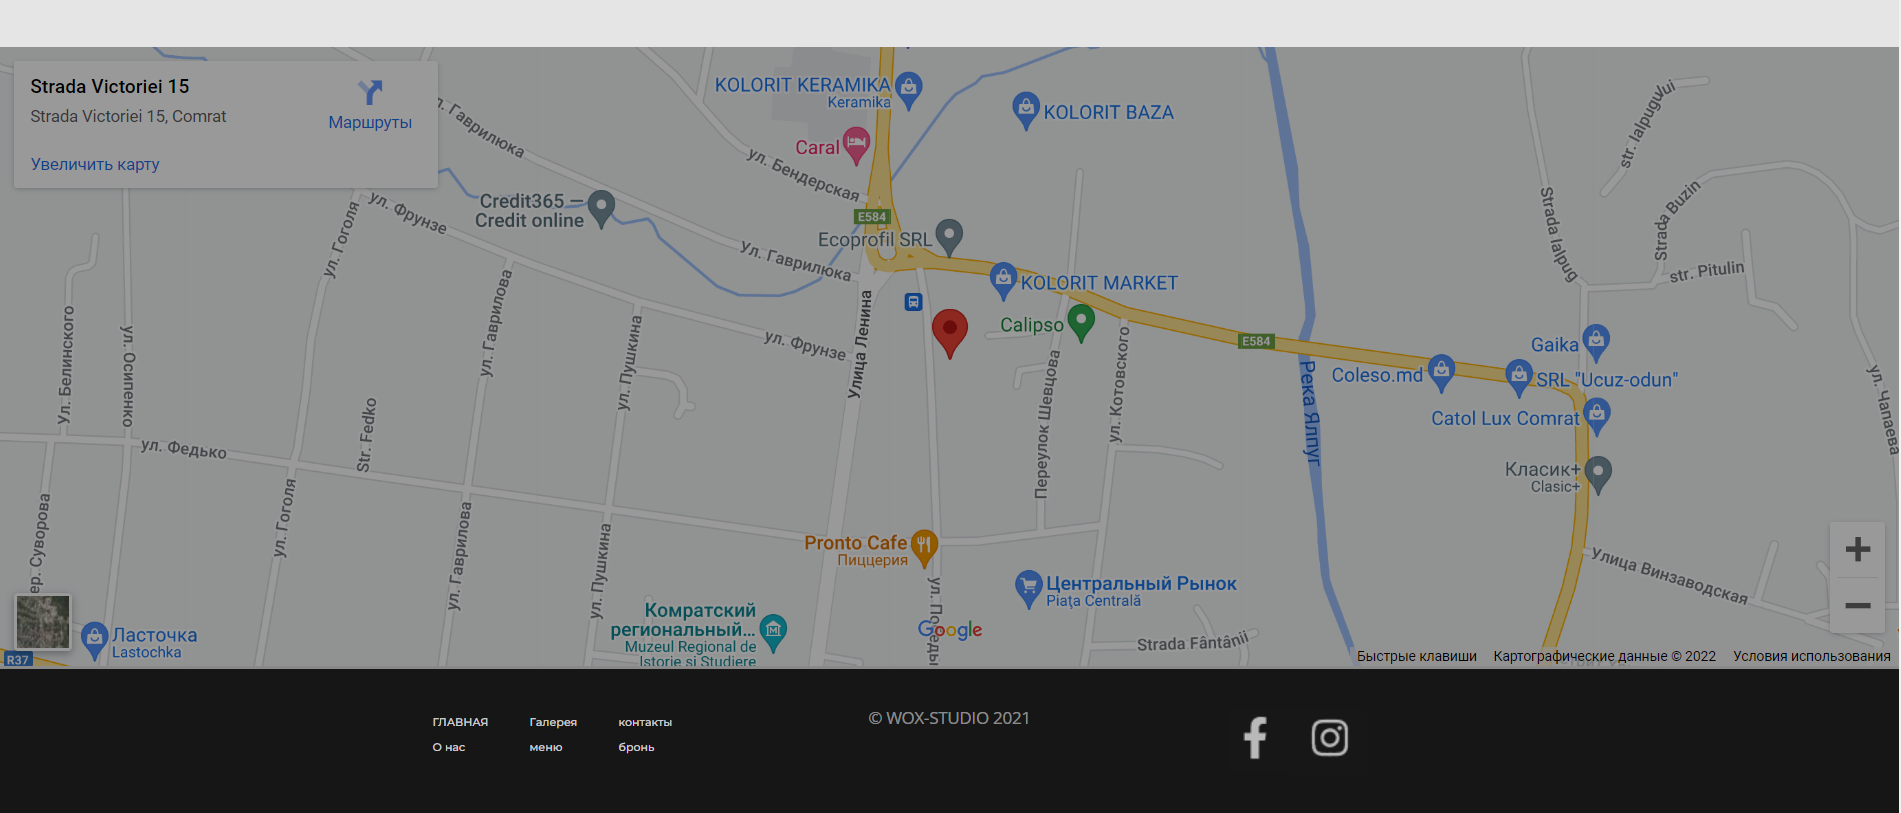Open the Маршруты directions icon
The height and width of the screenshot is (813, 1901).
point(370,93)
